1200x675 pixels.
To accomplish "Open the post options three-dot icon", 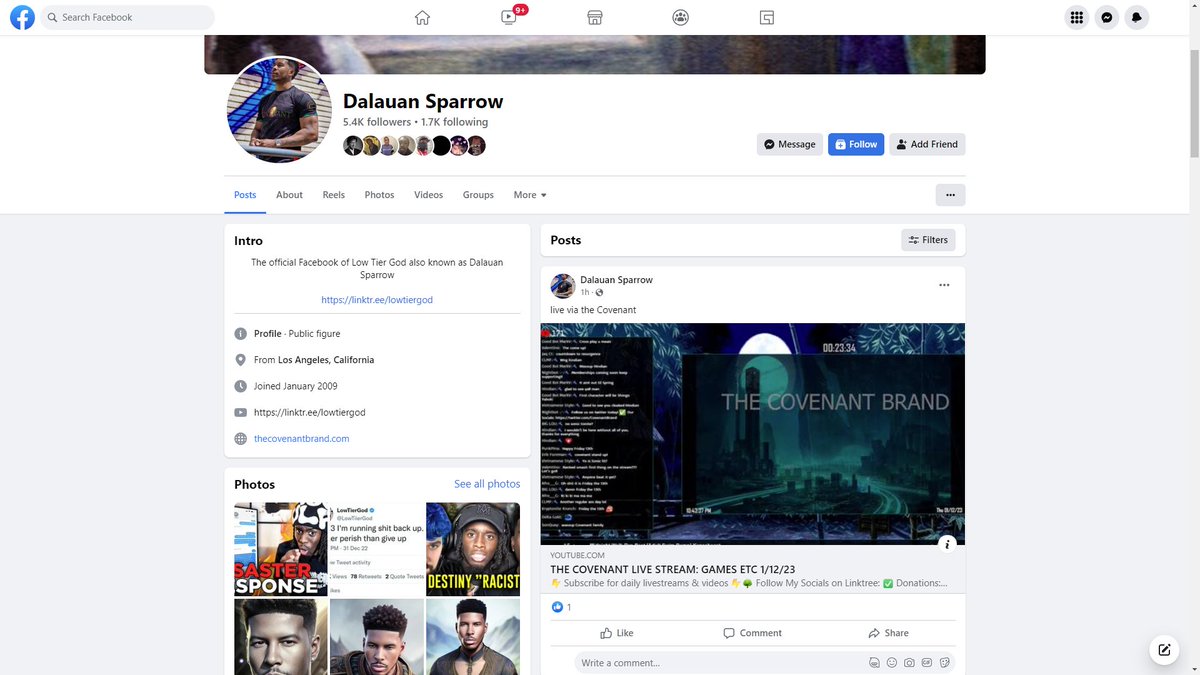I will click(x=944, y=285).
